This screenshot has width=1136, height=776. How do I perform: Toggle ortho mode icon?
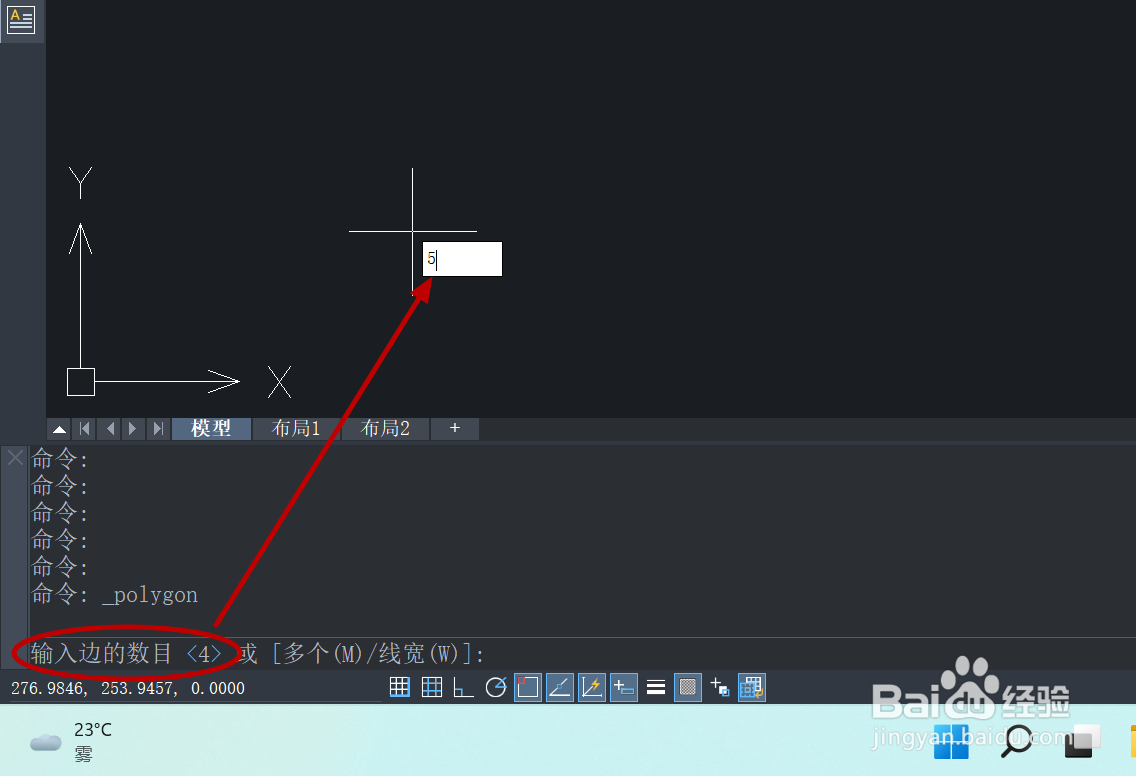pos(464,687)
